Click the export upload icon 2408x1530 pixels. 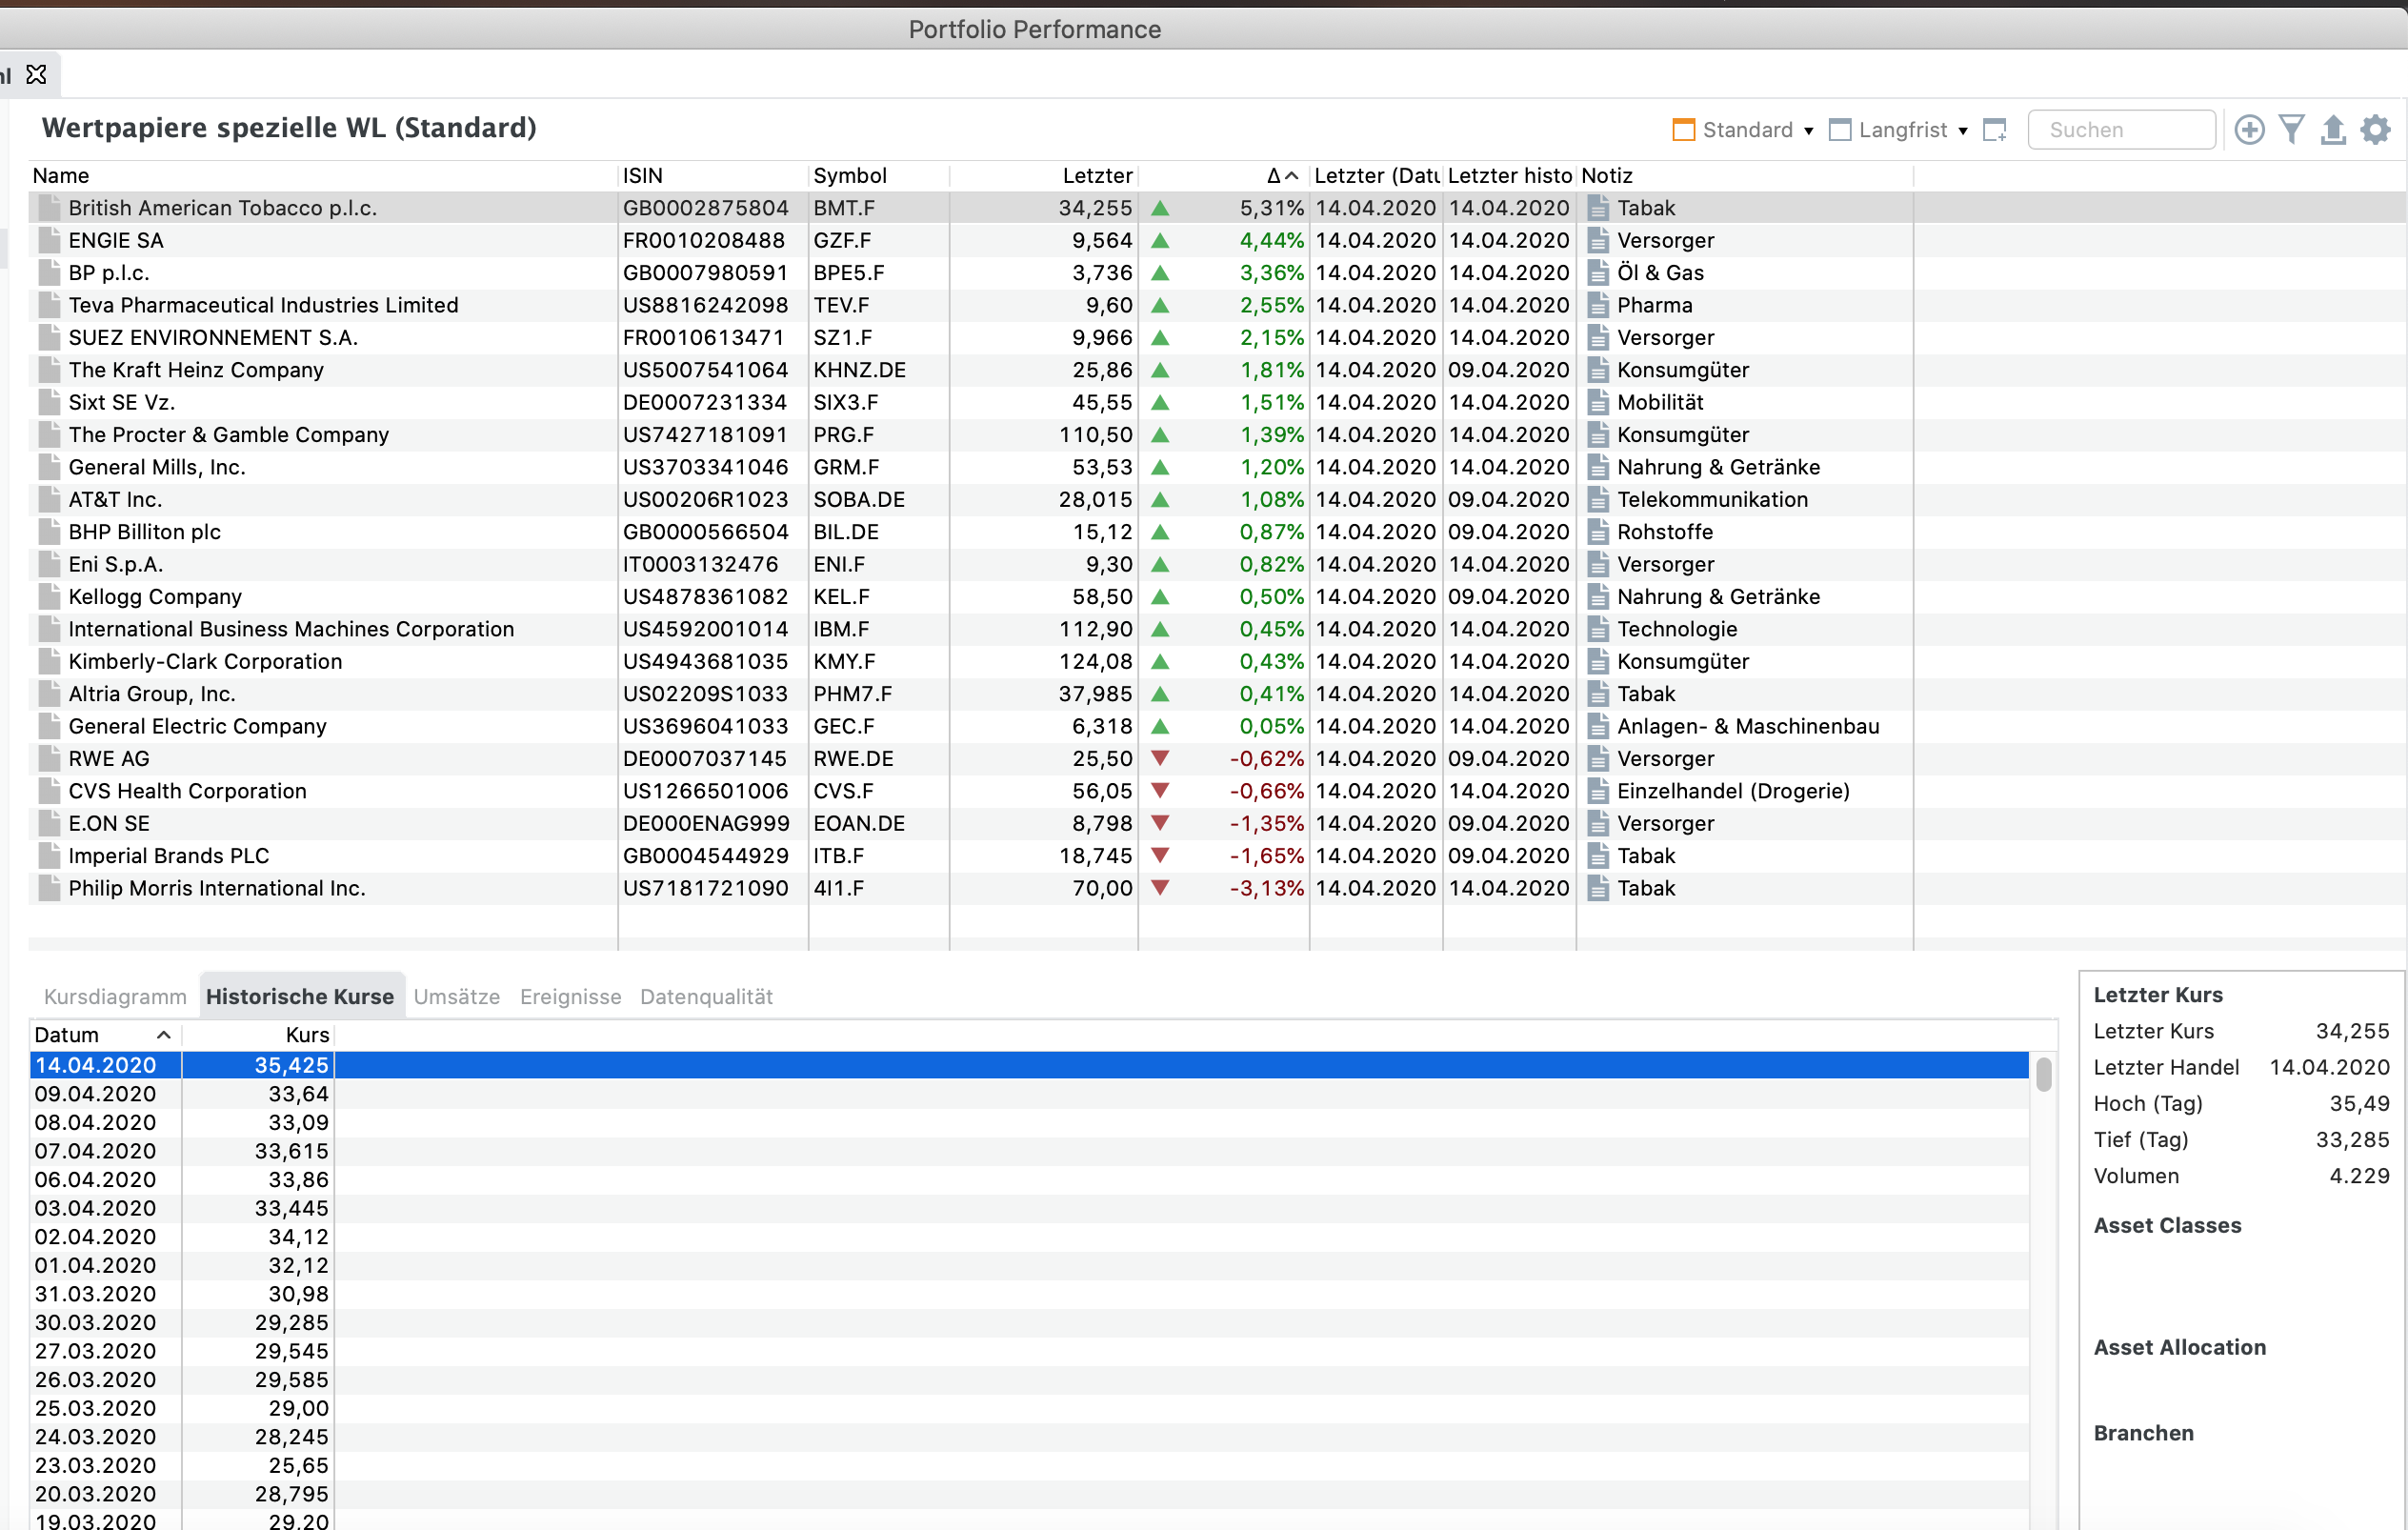[2333, 130]
